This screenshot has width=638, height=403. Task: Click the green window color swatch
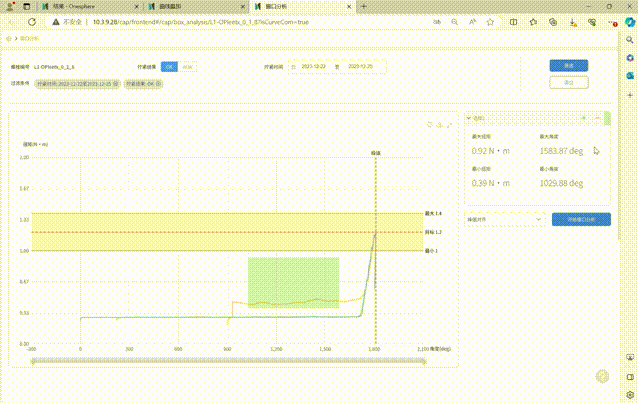pos(607,118)
